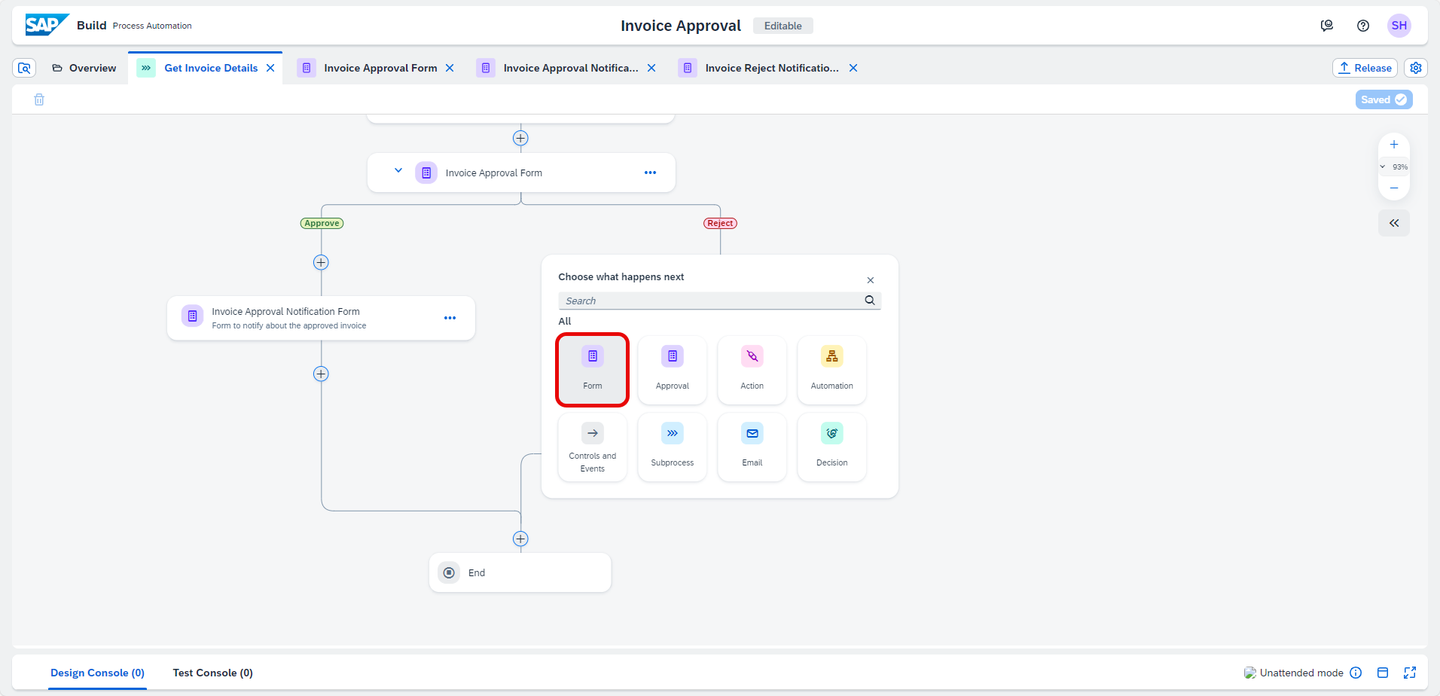
Task: Add a step above the End node
Action: (x=520, y=539)
